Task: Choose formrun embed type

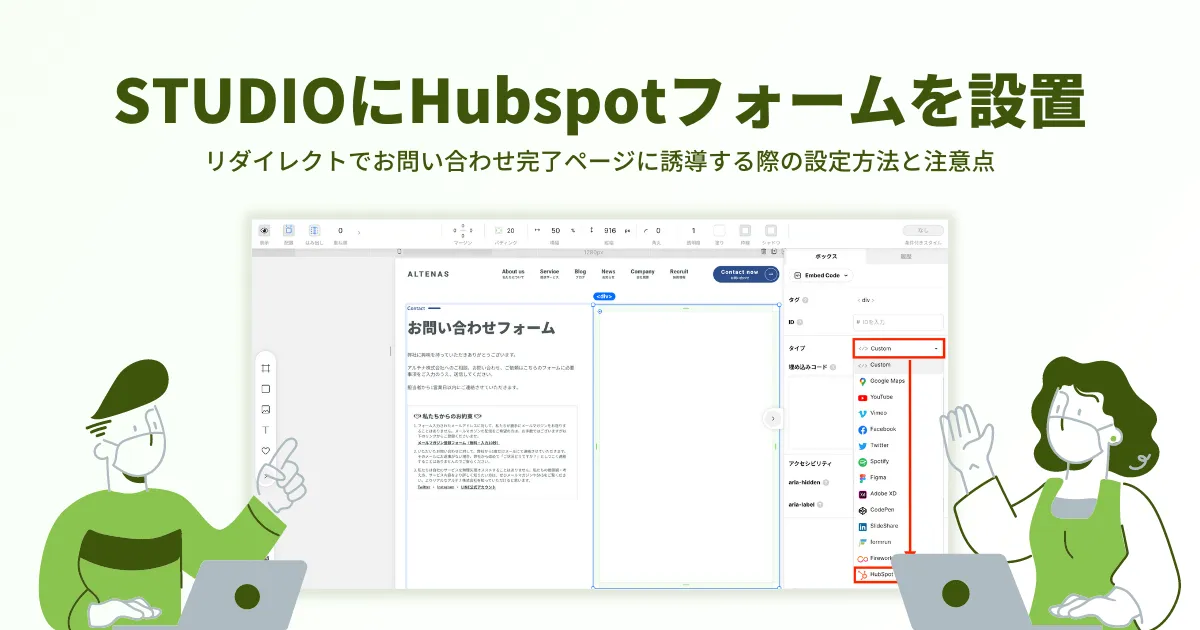Action: point(898,542)
